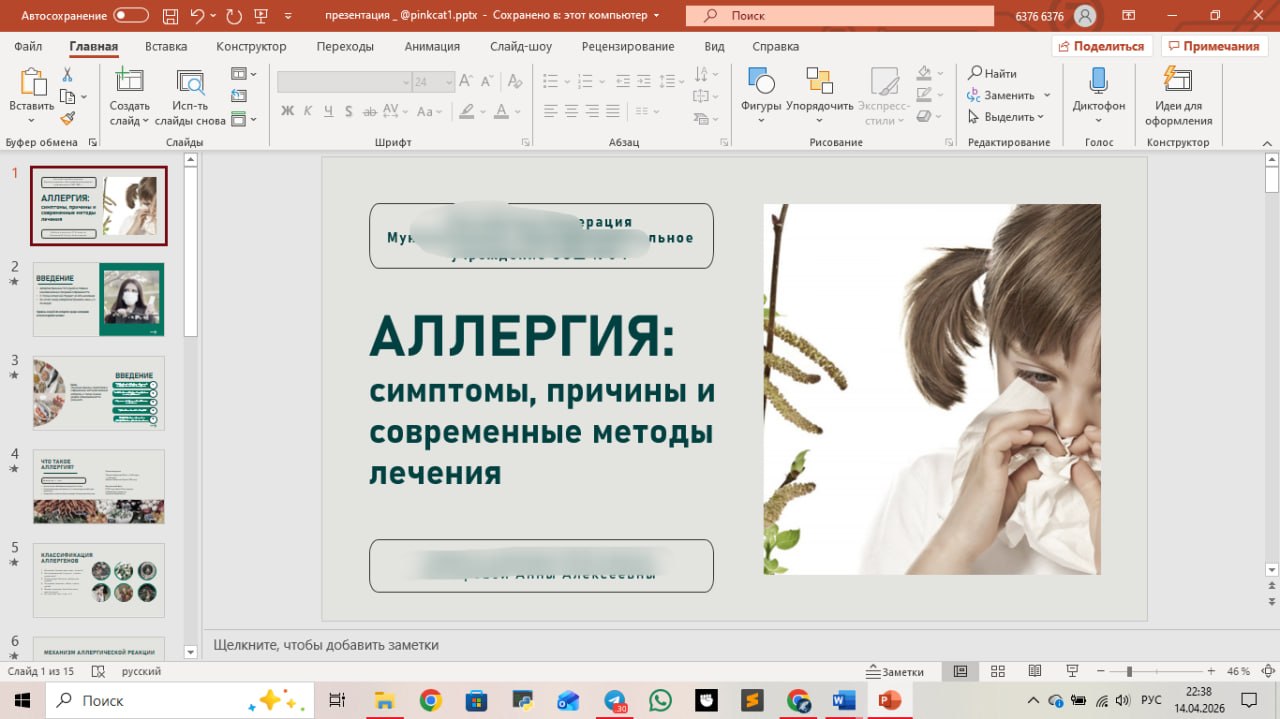The width and height of the screenshot is (1280, 719).
Task: Start slideshow from beginning in title bar
Action: pyautogui.click(x=263, y=16)
